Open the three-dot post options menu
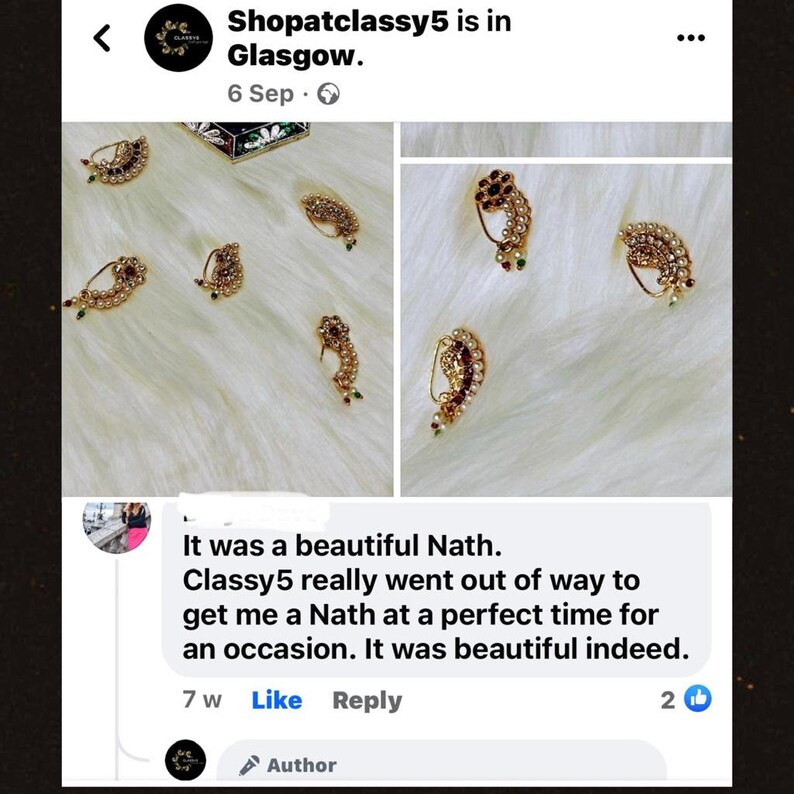 click(691, 37)
